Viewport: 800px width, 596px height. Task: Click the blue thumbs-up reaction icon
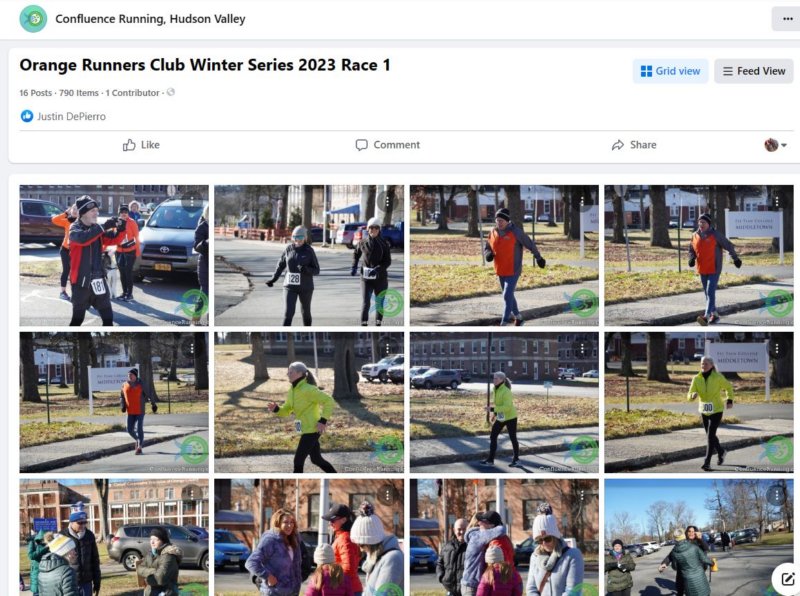(27, 116)
